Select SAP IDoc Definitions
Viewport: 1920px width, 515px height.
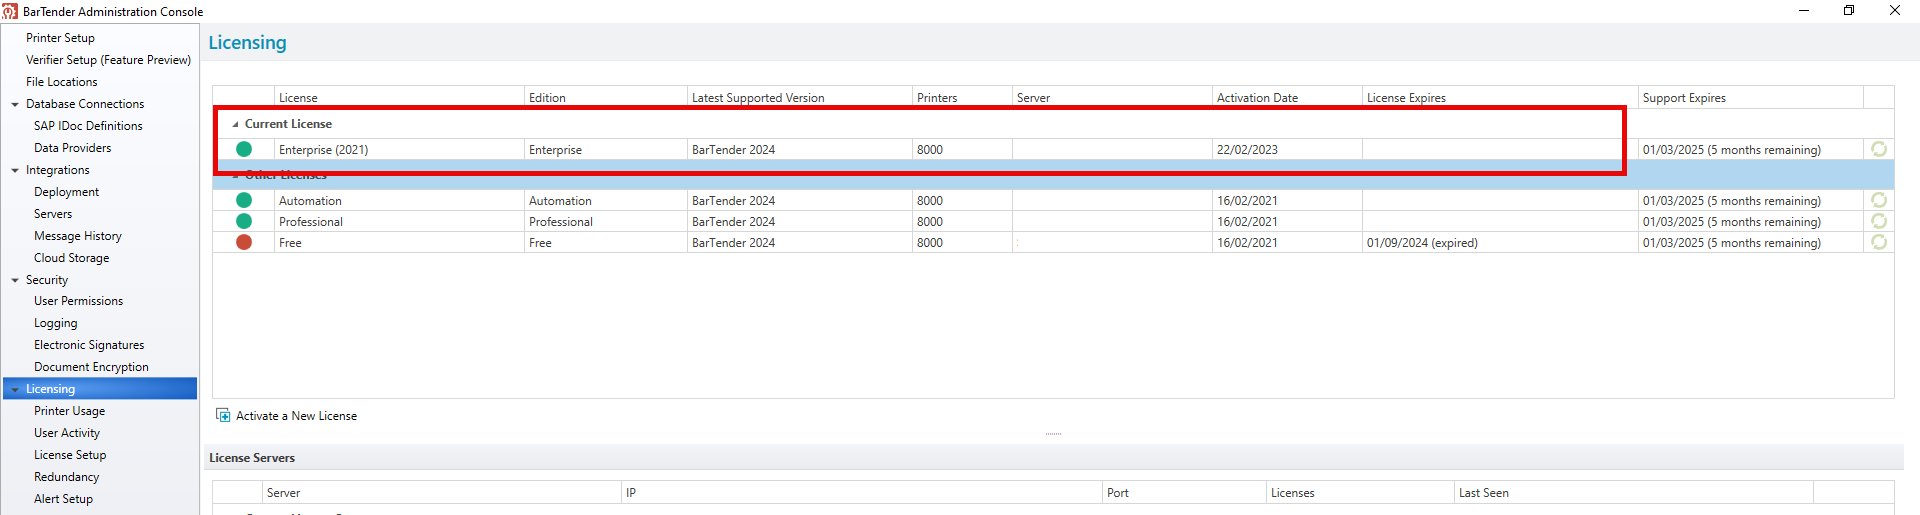pyautogui.click(x=88, y=126)
